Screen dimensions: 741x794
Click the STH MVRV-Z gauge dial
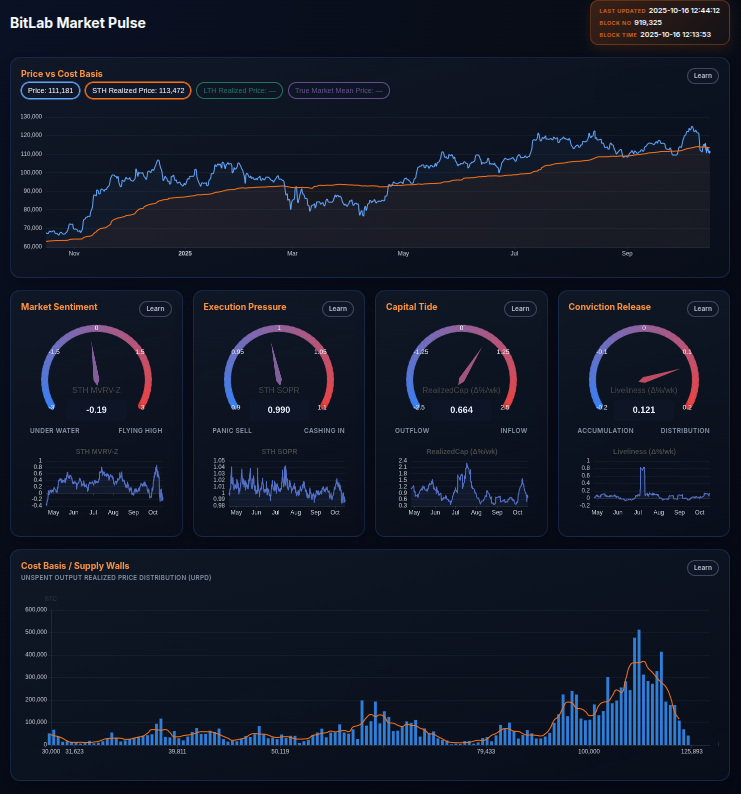pyautogui.click(x=96, y=368)
